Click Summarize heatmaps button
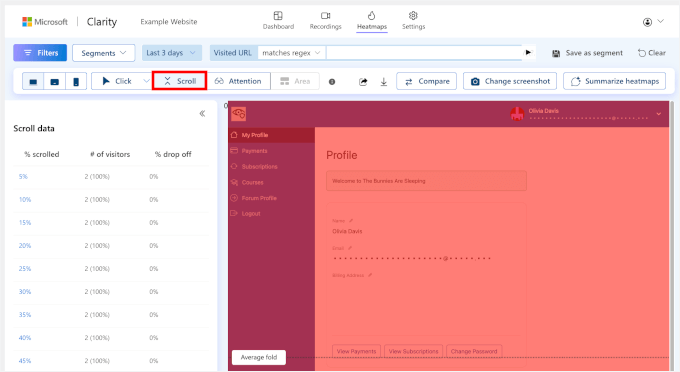680x372 pixels. tap(614, 81)
